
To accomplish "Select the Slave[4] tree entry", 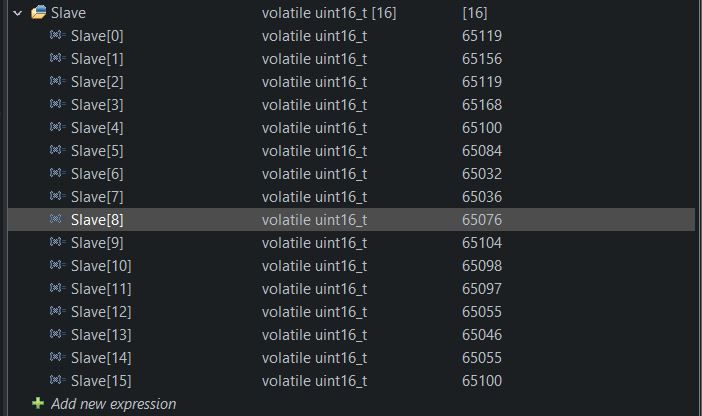I will coord(97,127).
